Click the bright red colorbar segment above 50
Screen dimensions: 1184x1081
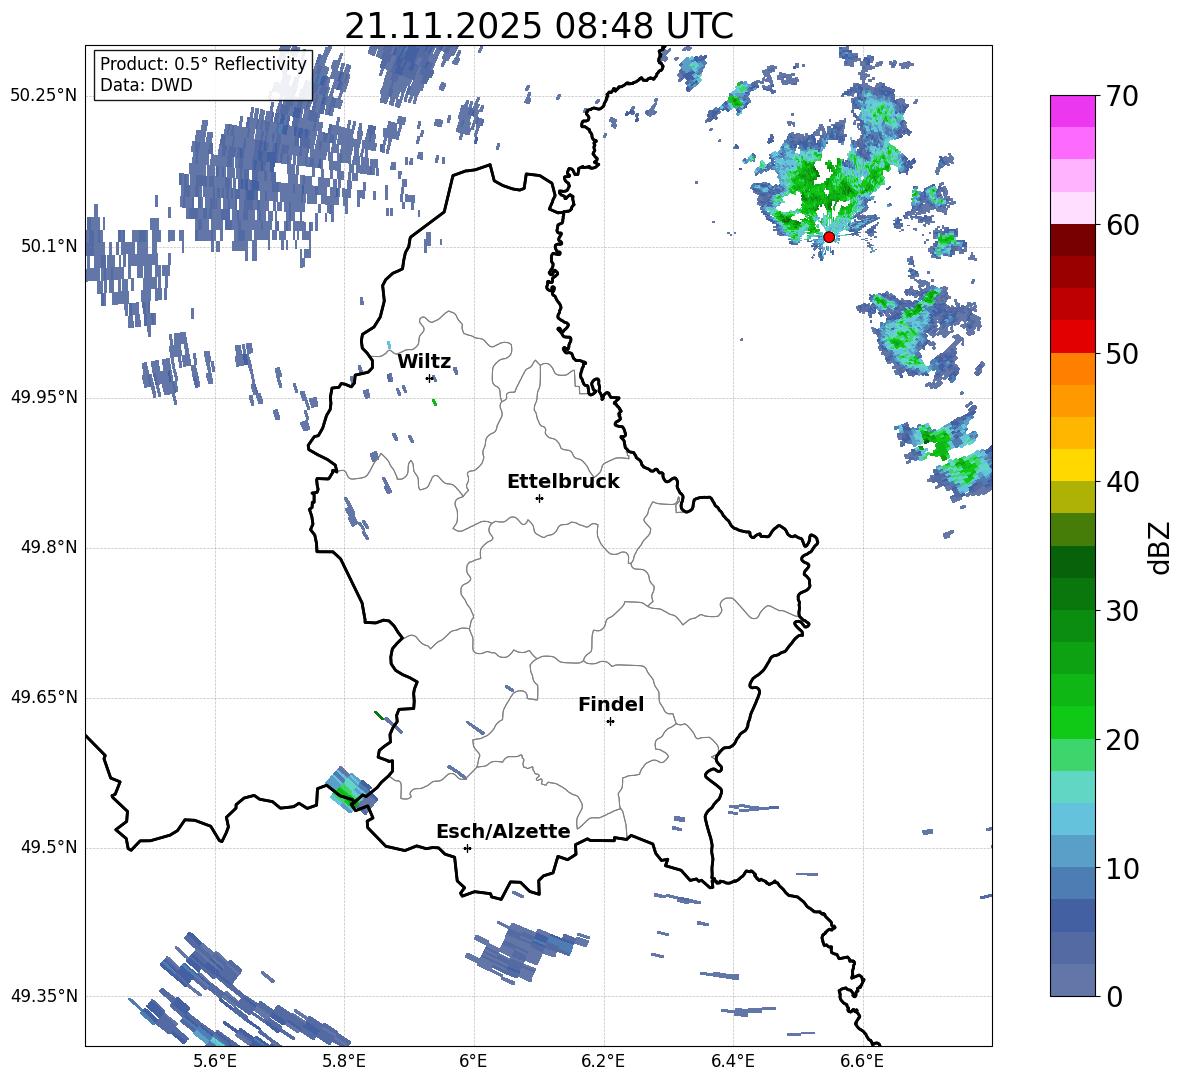(x=1072, y=337)
